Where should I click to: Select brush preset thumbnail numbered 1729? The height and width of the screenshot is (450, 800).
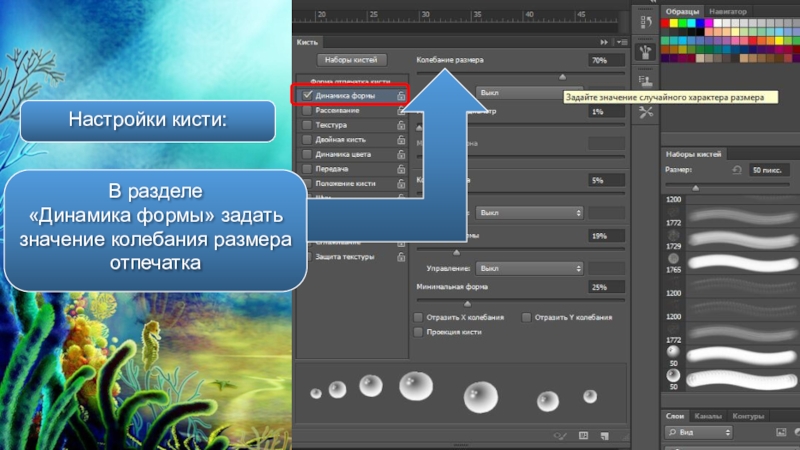click(x=673, y=236)
